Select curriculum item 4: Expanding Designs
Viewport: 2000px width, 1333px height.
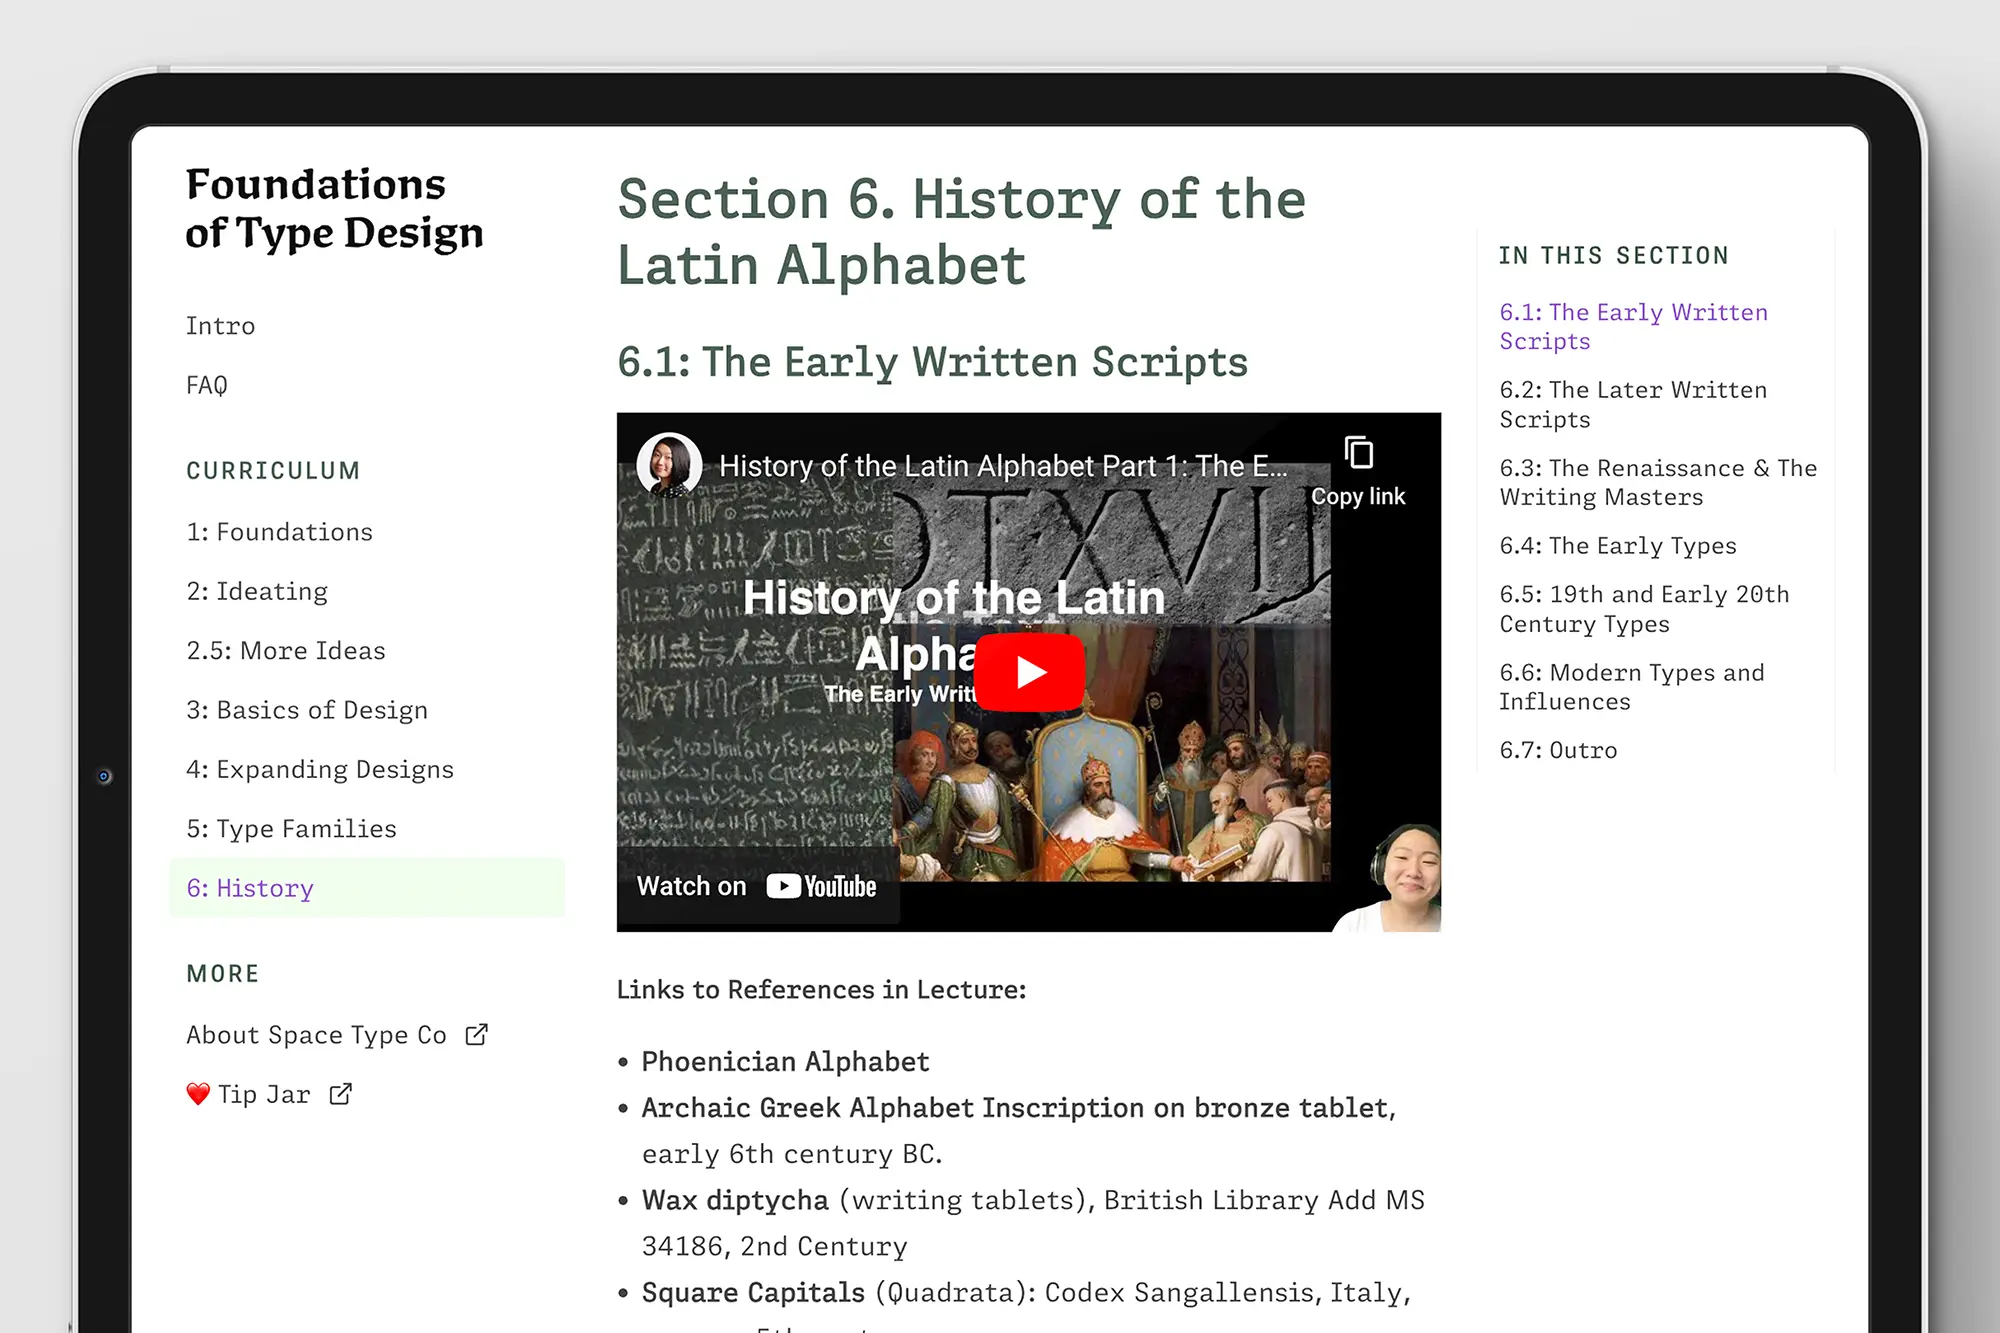pyautogui.click(x=320, y=769)
